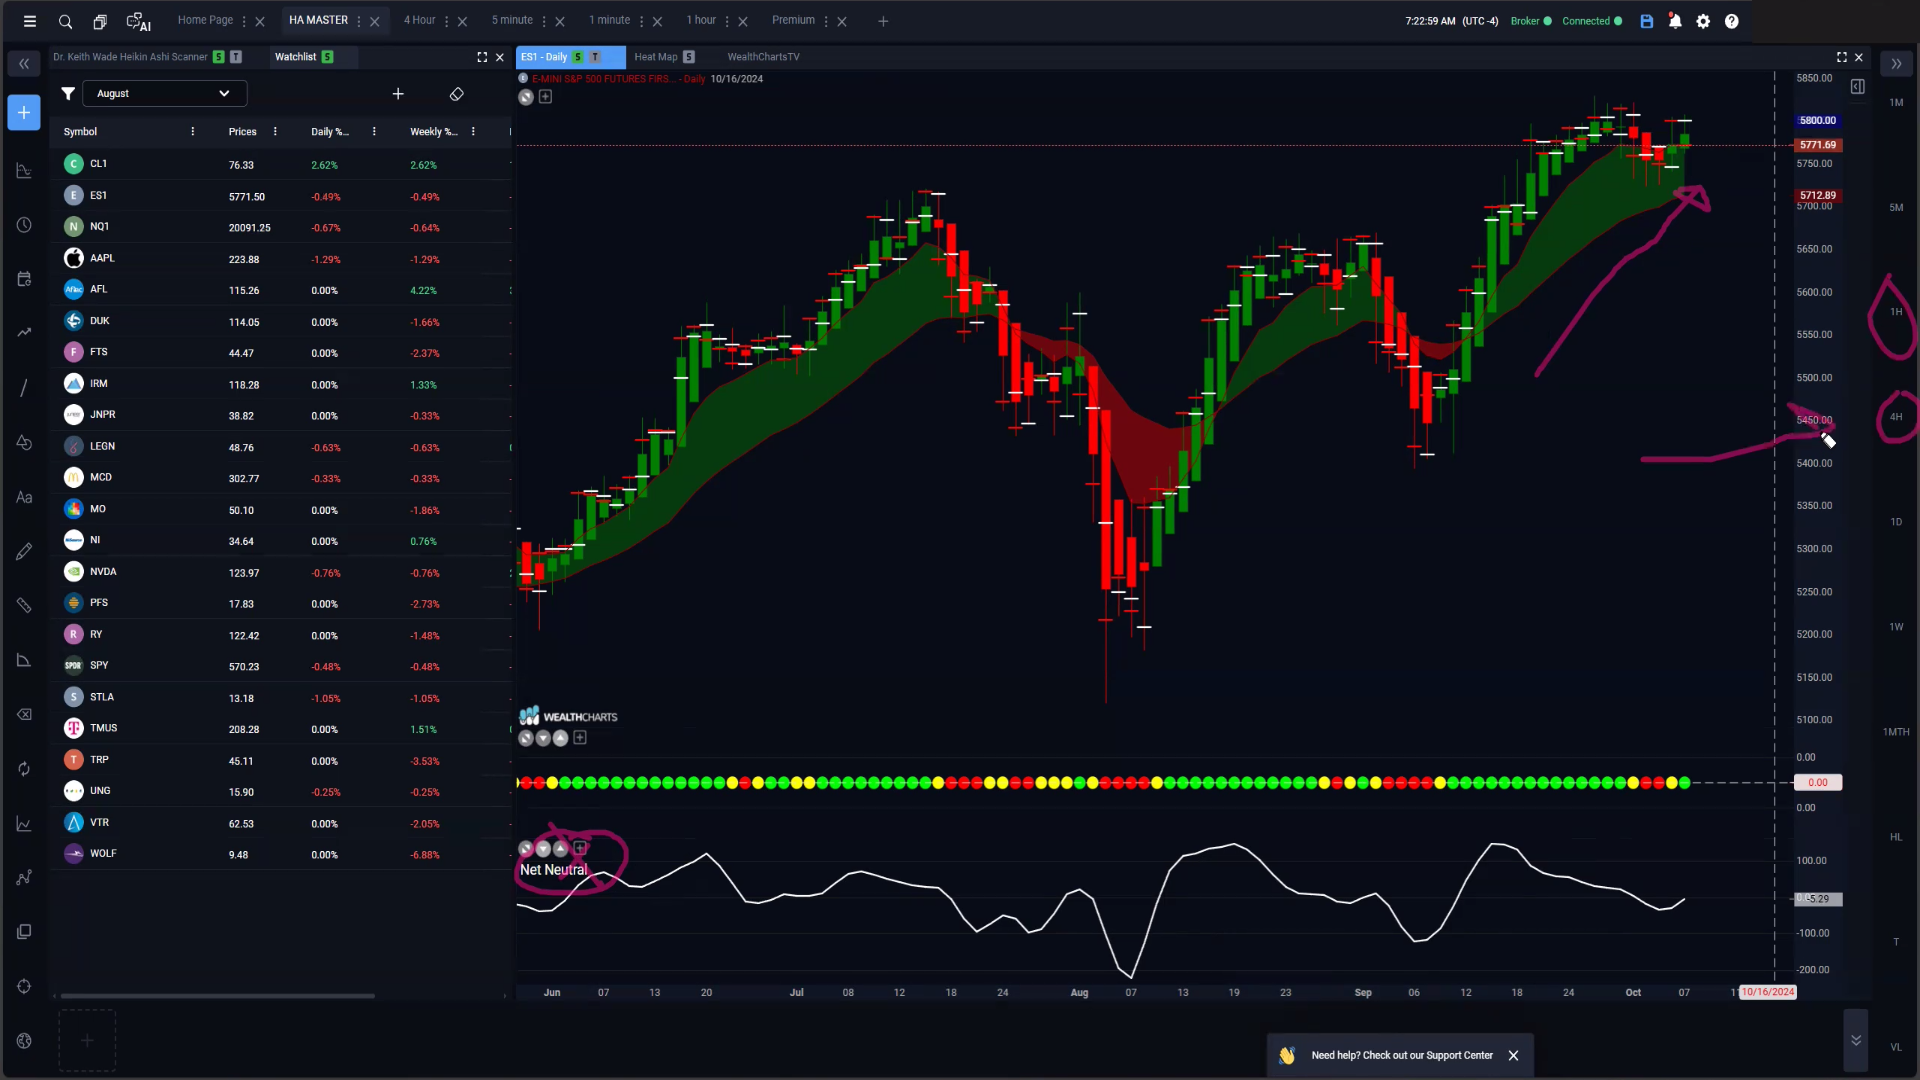Select the 1MTH timeframe button
The image size is (1920, 1080).
(x=1896, y=732)
